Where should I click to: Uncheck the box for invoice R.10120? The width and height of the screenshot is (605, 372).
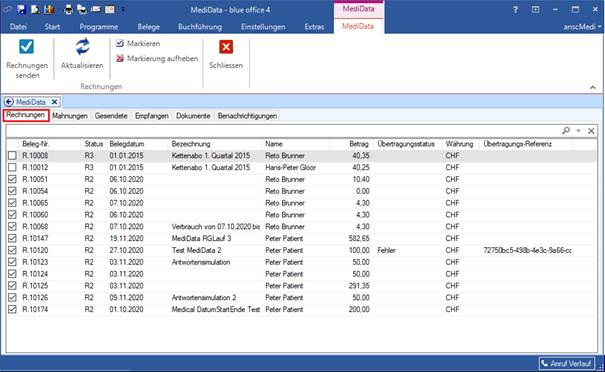pyautogui.click(x=12, y=250)
